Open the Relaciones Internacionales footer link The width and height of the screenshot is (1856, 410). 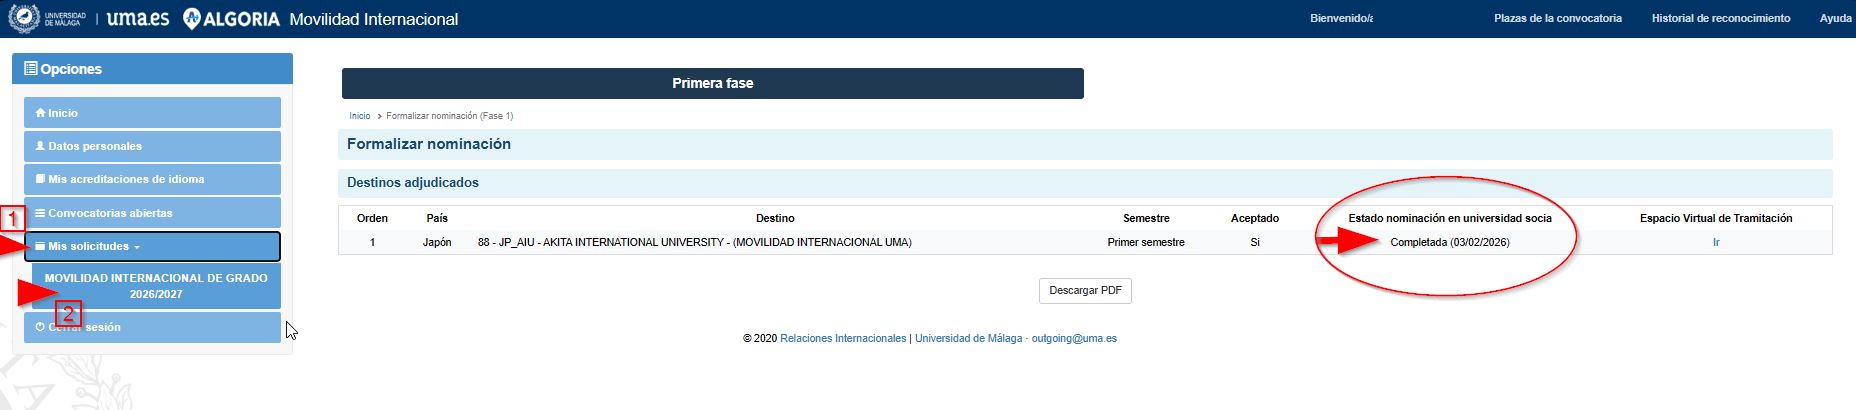(843, 338)
